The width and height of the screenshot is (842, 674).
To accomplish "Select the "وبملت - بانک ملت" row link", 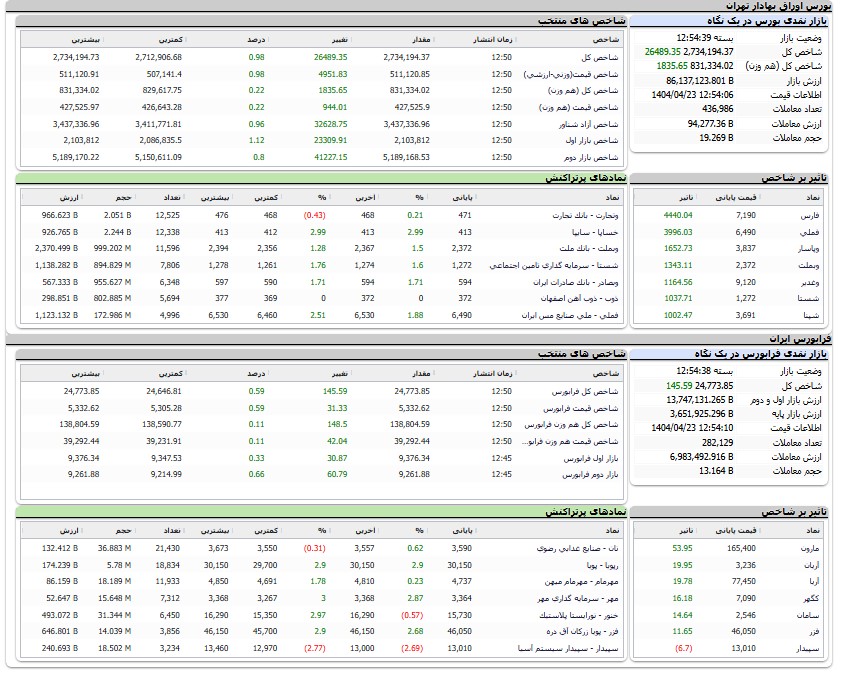I will click(589, 249).
